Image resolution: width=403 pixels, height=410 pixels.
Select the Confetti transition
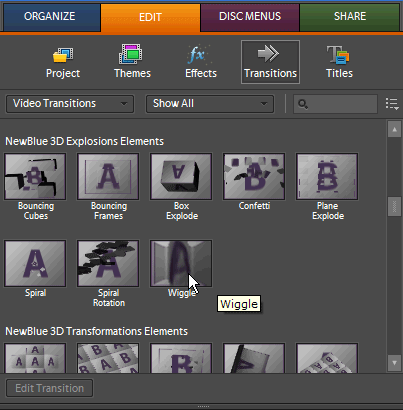pyautogui.click(x=254, y=177)
